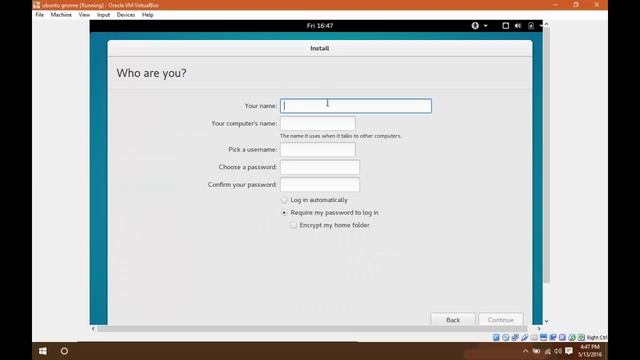The height and width of the screenshot is (360, 640).
Task: Minimize the VirtualBox window
Action: (556, 5)
